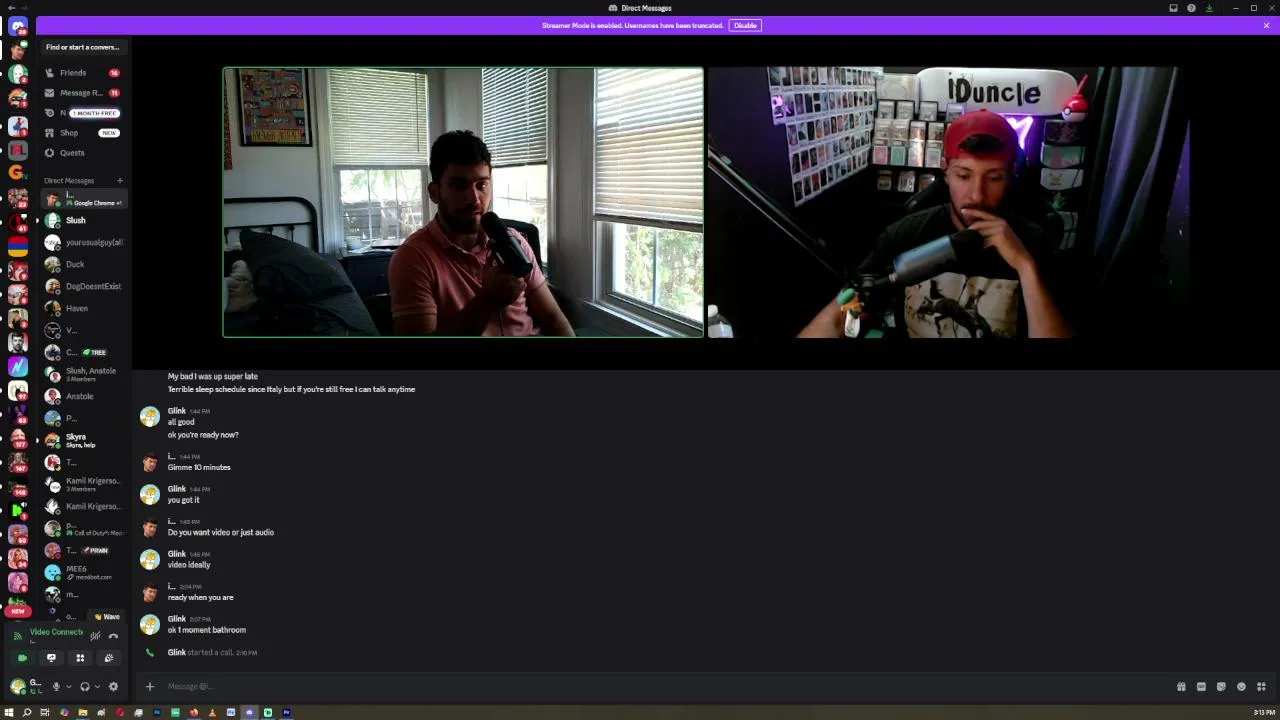Open Task View on the taskbar
This screenshot has height=720, width=1280.
coord(46,712)
